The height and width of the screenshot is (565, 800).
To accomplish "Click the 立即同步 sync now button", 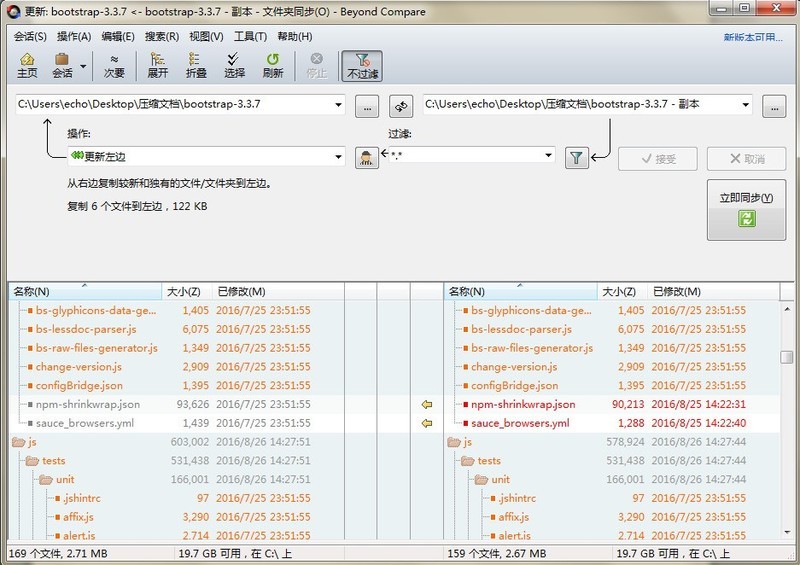I will [x=746, y=210].
